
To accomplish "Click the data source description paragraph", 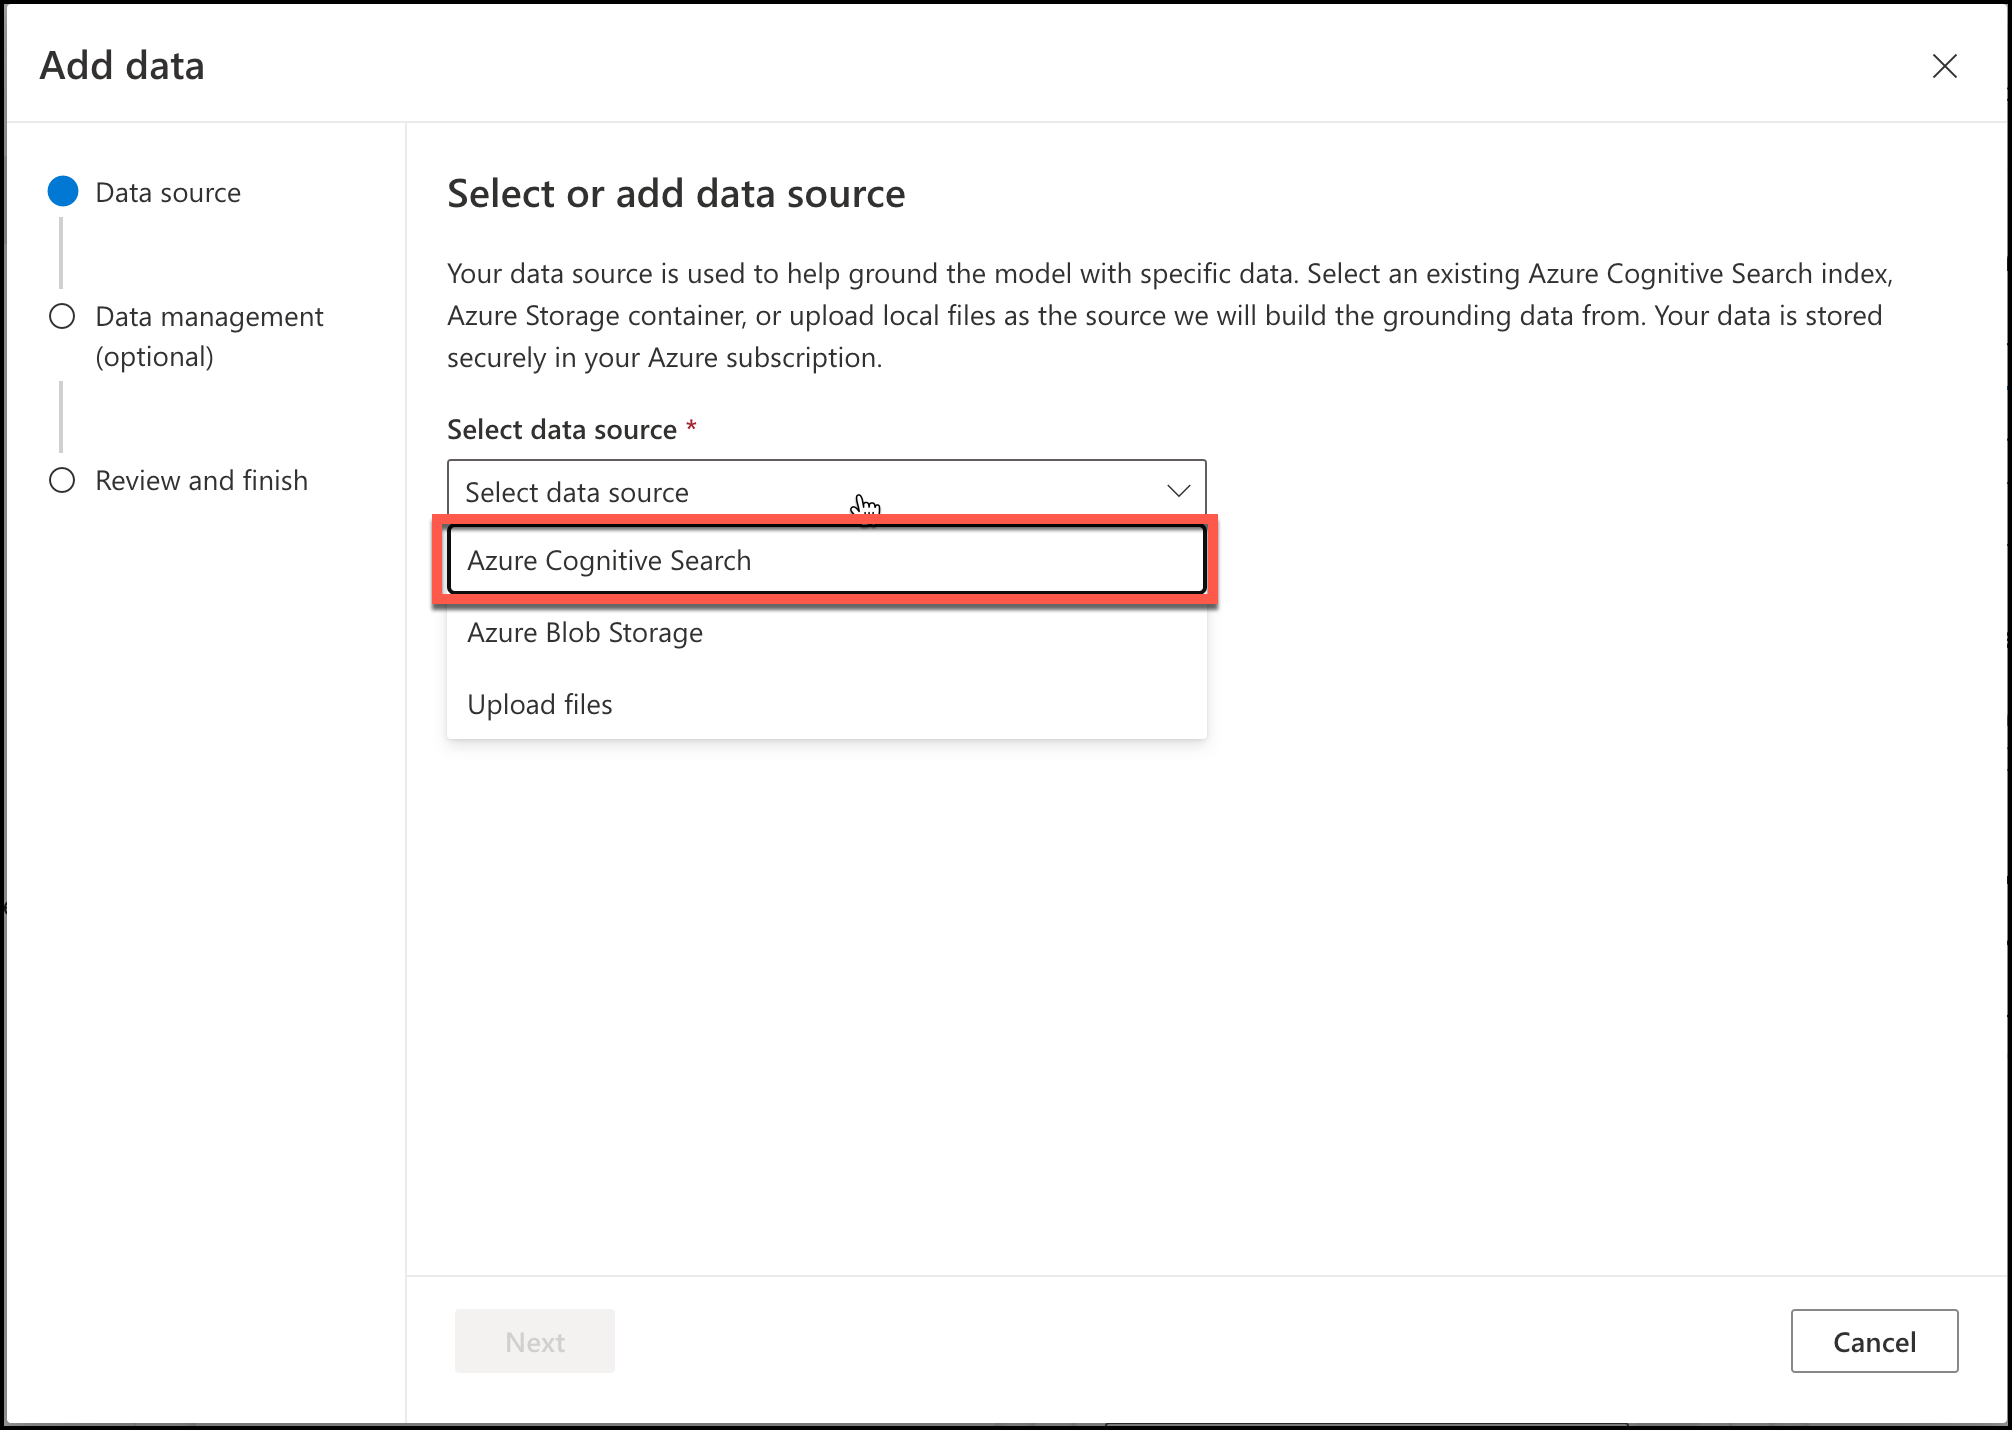I will (1170, 315).
